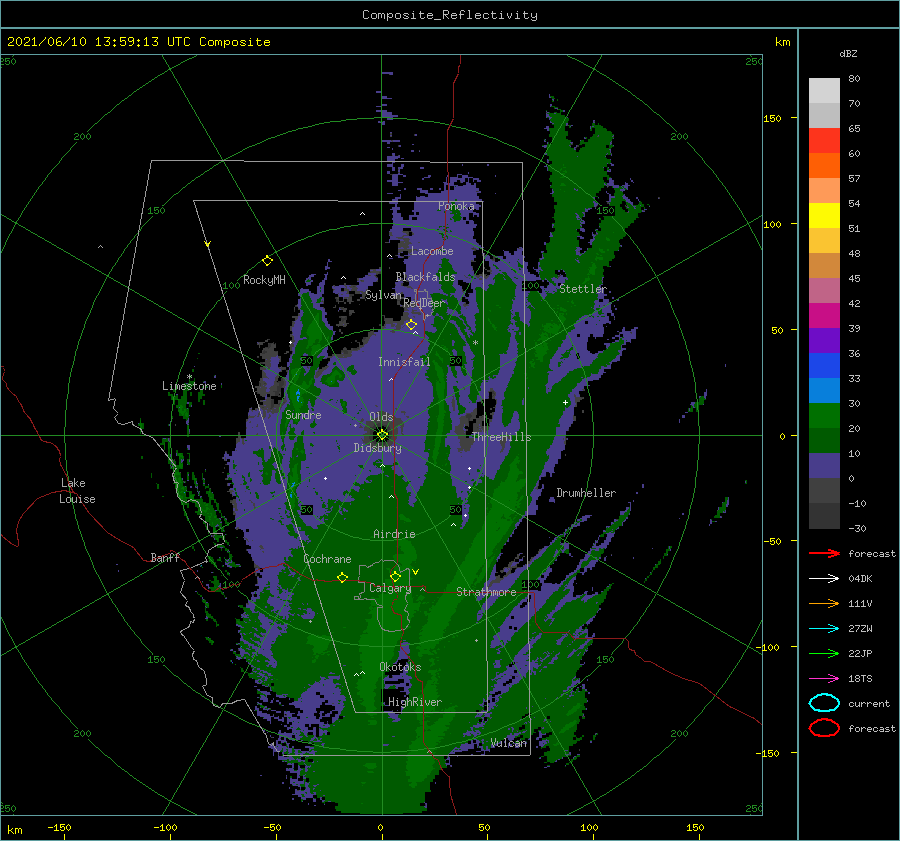Click the yellow diamond marker beside RockyMH
The height and width of the screenshot is (841, 900).
tap(267, 261)
